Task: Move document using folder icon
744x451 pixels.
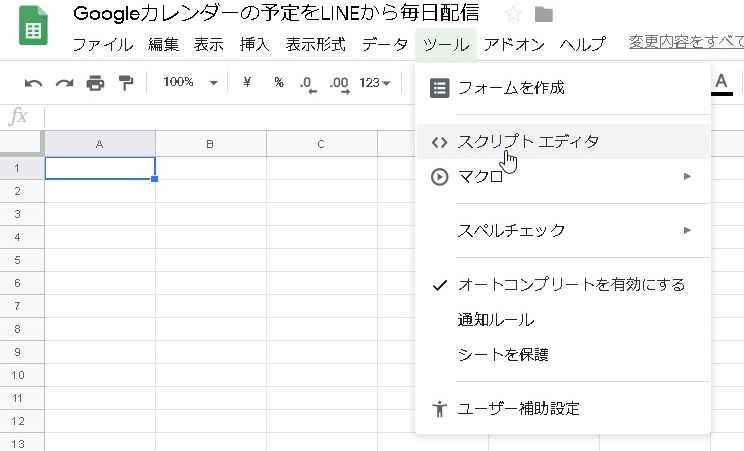Action: tap(543, 14)
